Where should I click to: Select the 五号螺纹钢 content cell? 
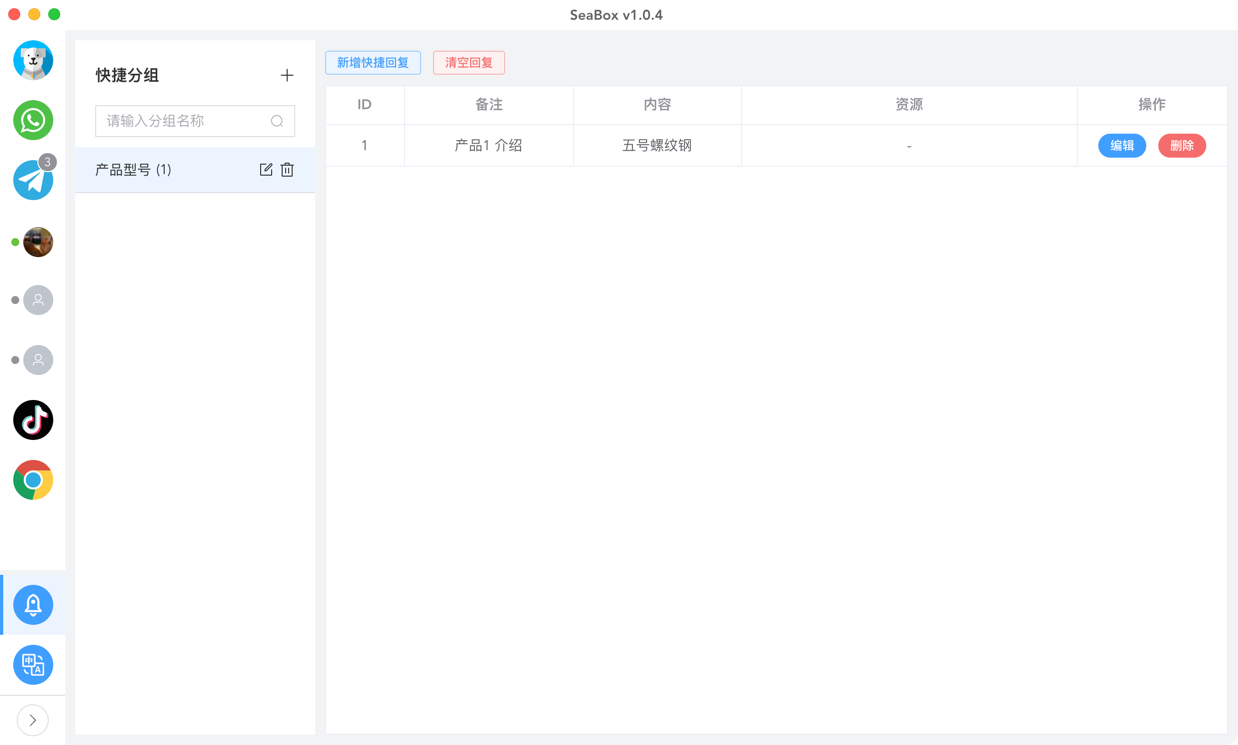(x=657, y=146)
